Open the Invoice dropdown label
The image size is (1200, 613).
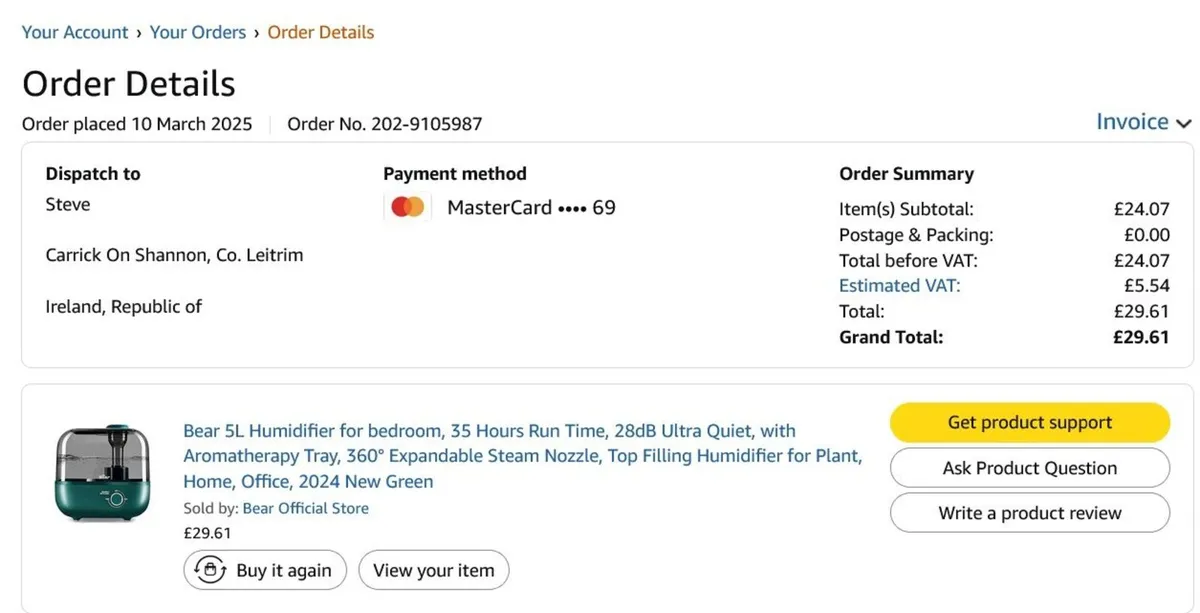coord(1132,122)
